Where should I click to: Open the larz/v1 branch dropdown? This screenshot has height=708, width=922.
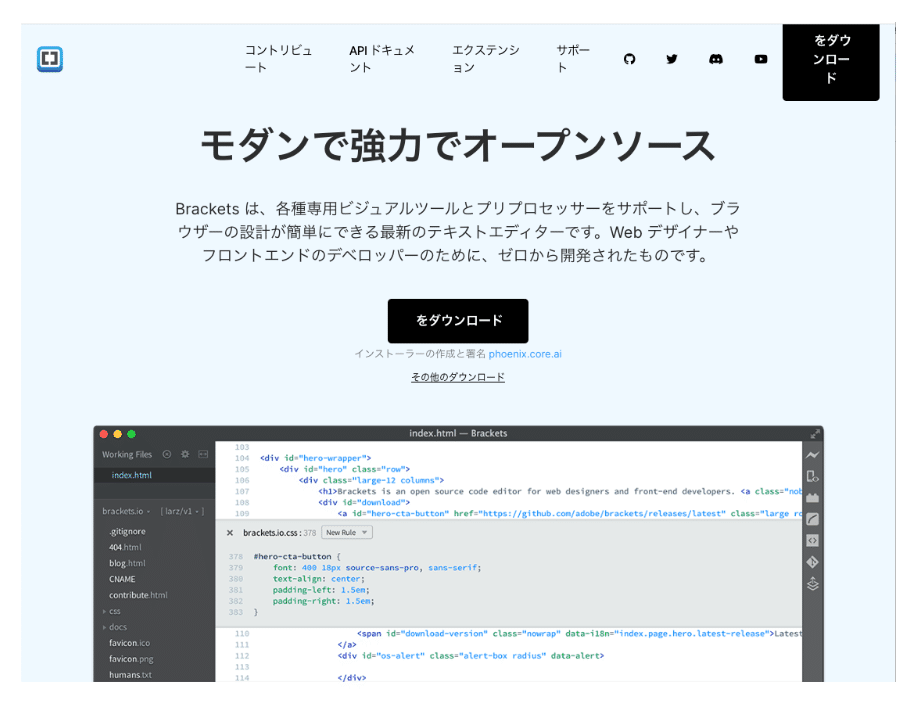coord(182,511)
